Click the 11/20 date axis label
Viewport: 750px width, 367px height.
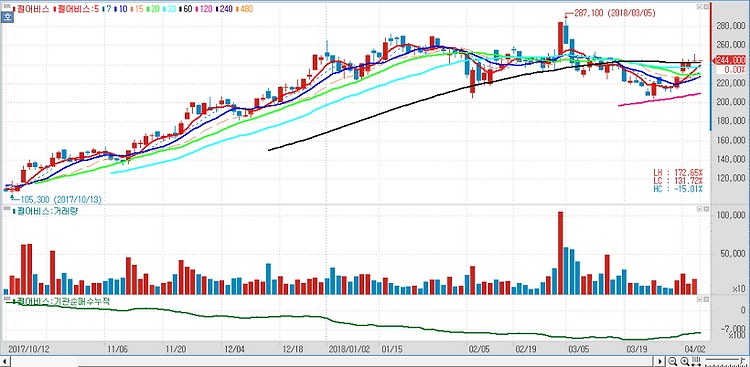(x=176, y=349)
